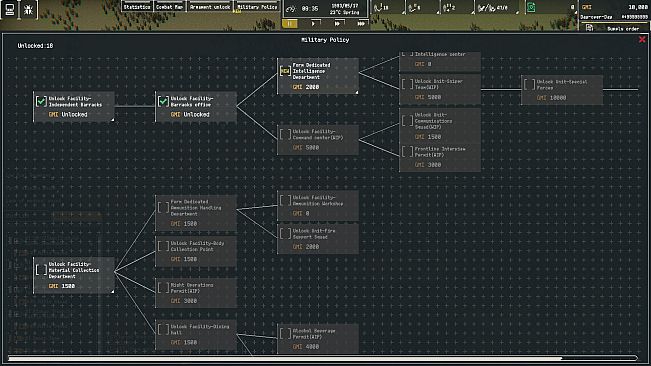Check Frontline Interview Permit box
Image resolution: width=651 pixels, height=366 pixels.
tap(407, 151)
